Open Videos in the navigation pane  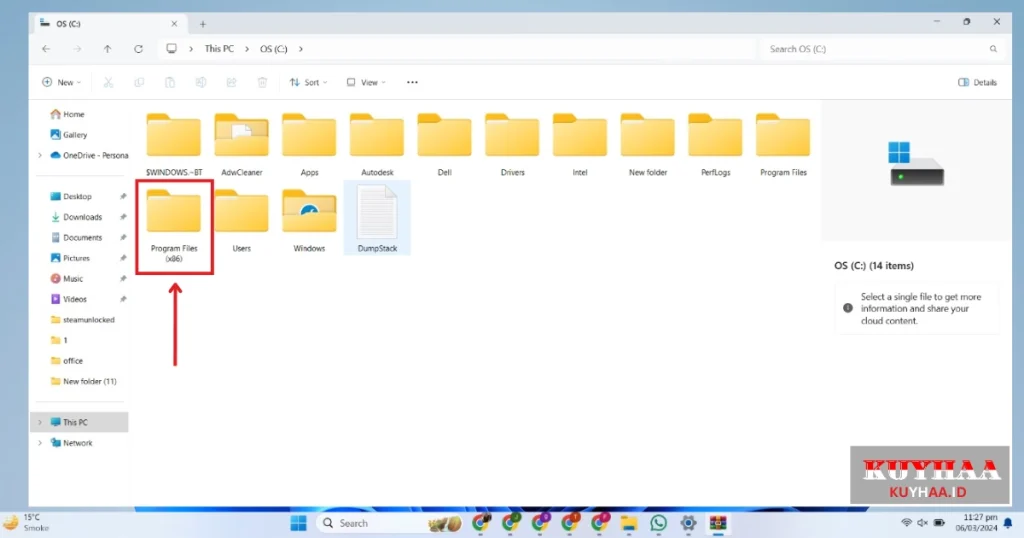point(68,299)
